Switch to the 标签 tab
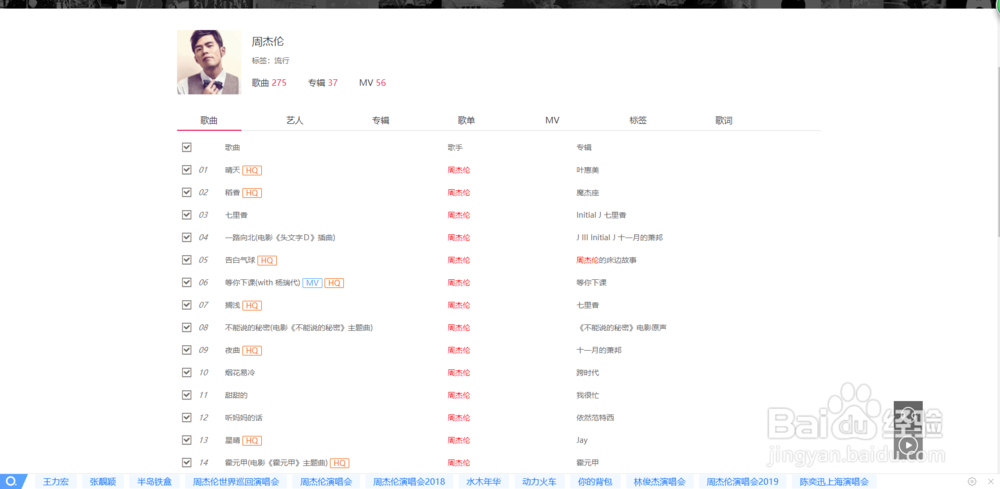Viewport: 1000px width, 489px height. click(638, 120)
